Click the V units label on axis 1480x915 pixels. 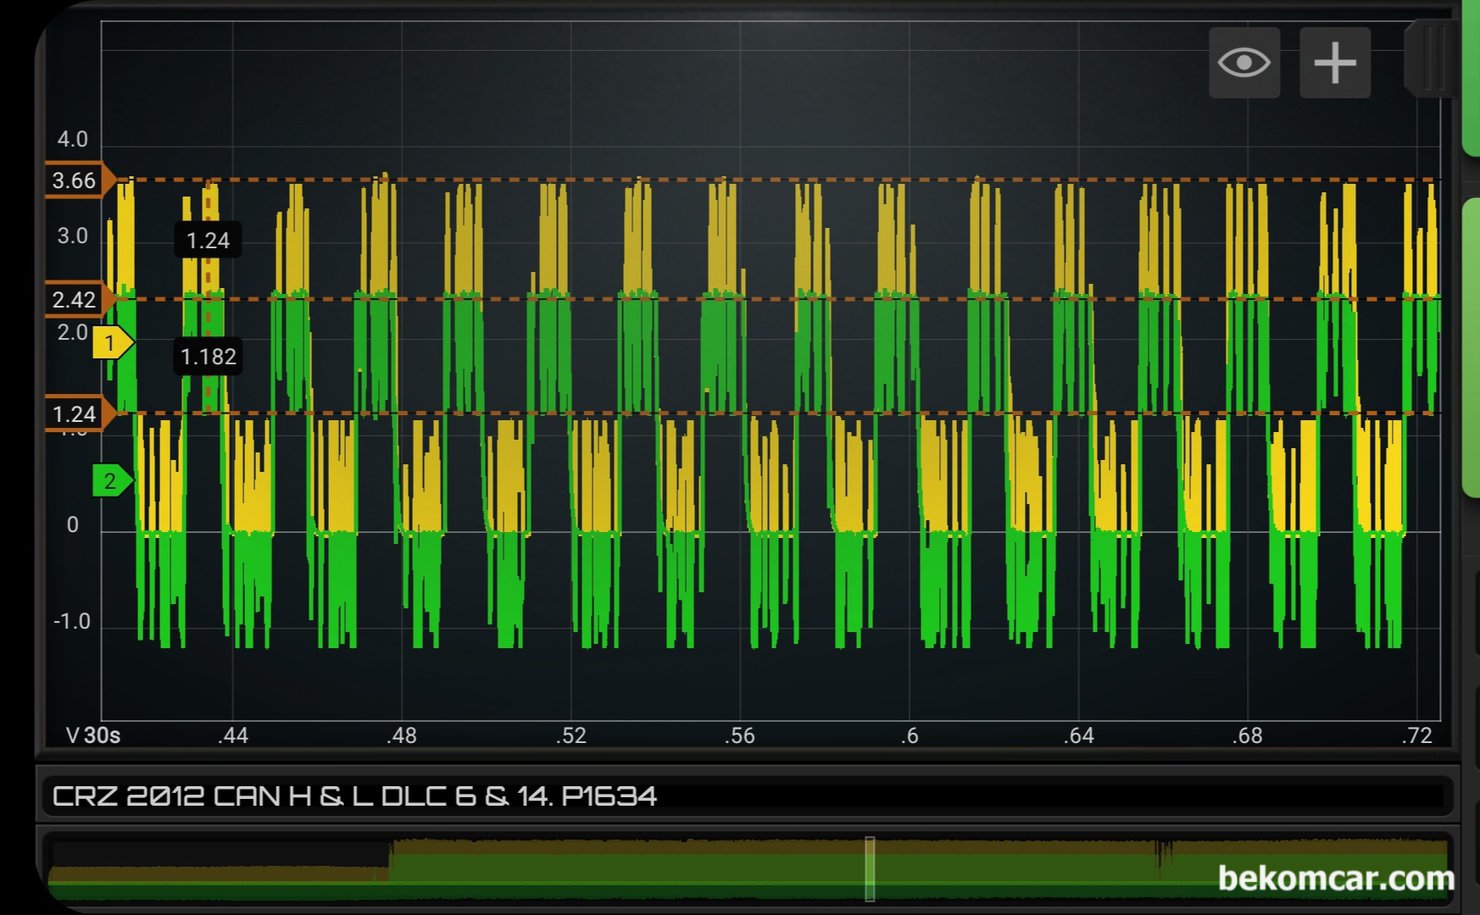tap(72, 736)
